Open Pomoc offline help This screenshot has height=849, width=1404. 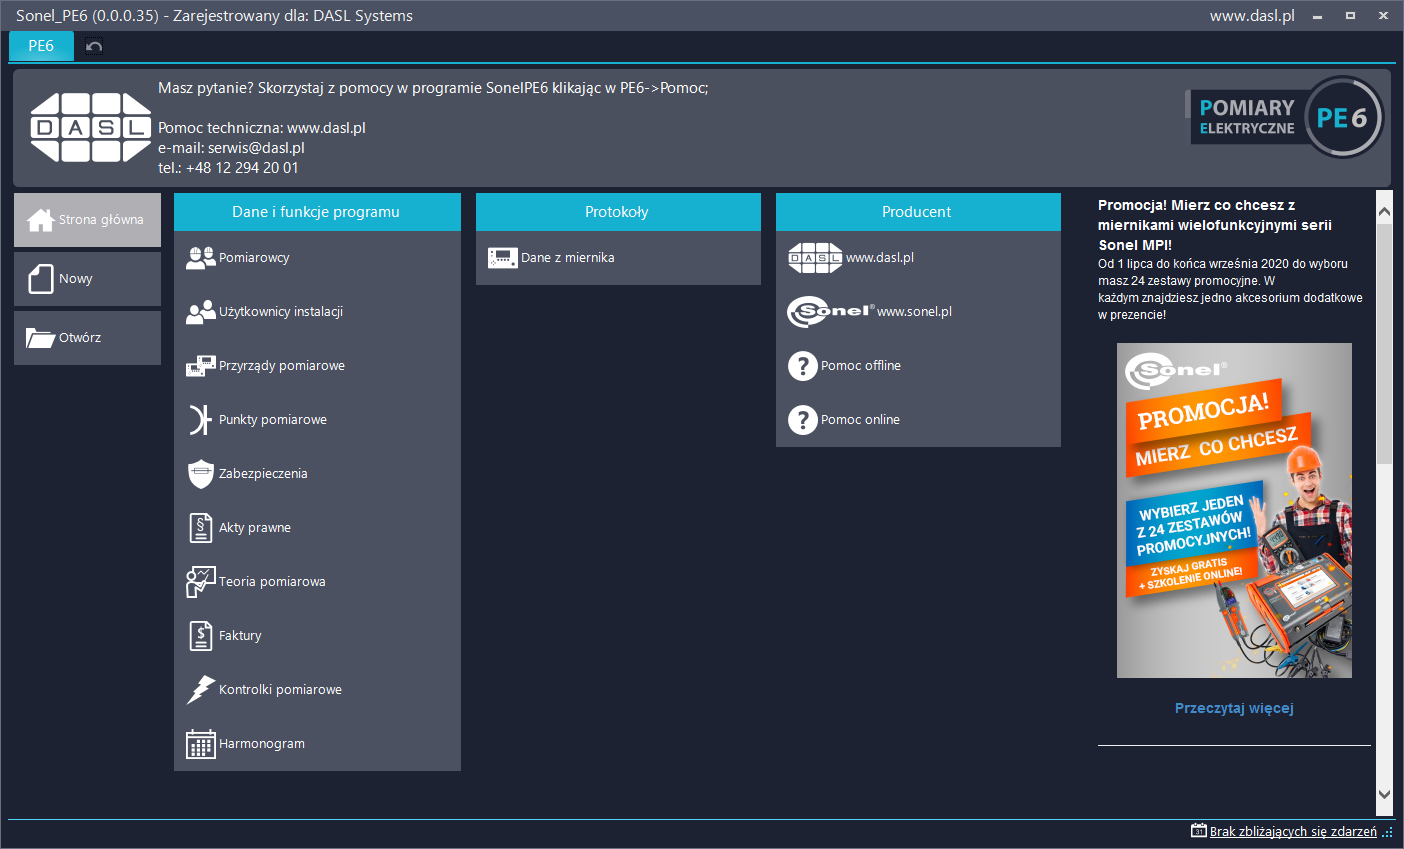coord(860,366)
